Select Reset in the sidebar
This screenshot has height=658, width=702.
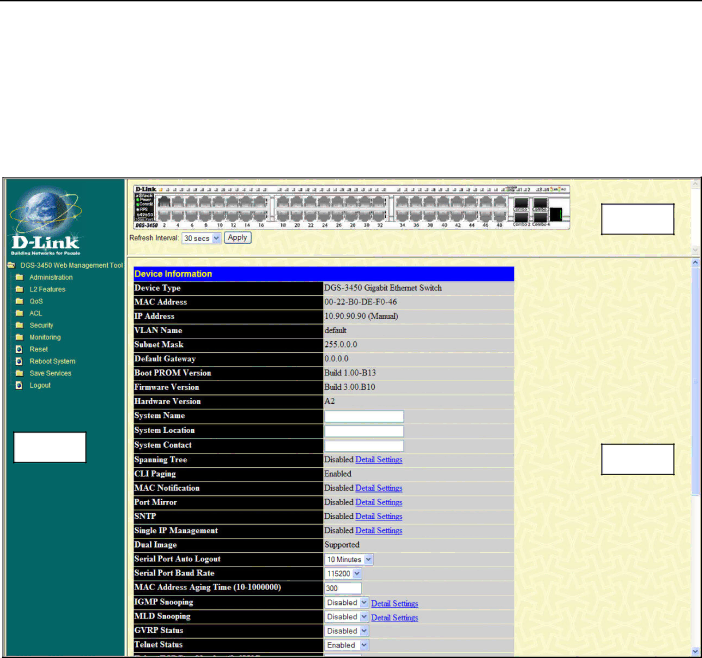[x=39, y=349]
